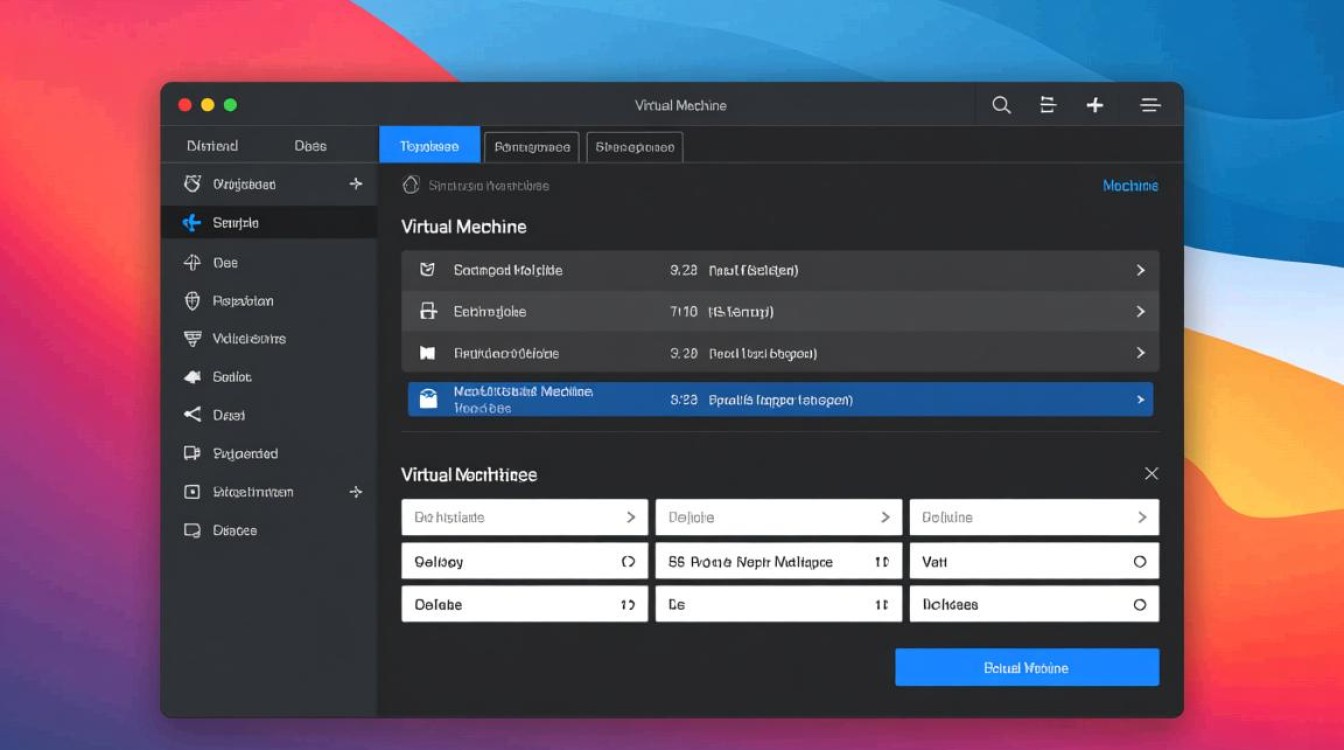The height and width of the screenshot is (750, 1344).
Task: Toggle the circle in the bottom-right field
Action: click(1139, 605)
